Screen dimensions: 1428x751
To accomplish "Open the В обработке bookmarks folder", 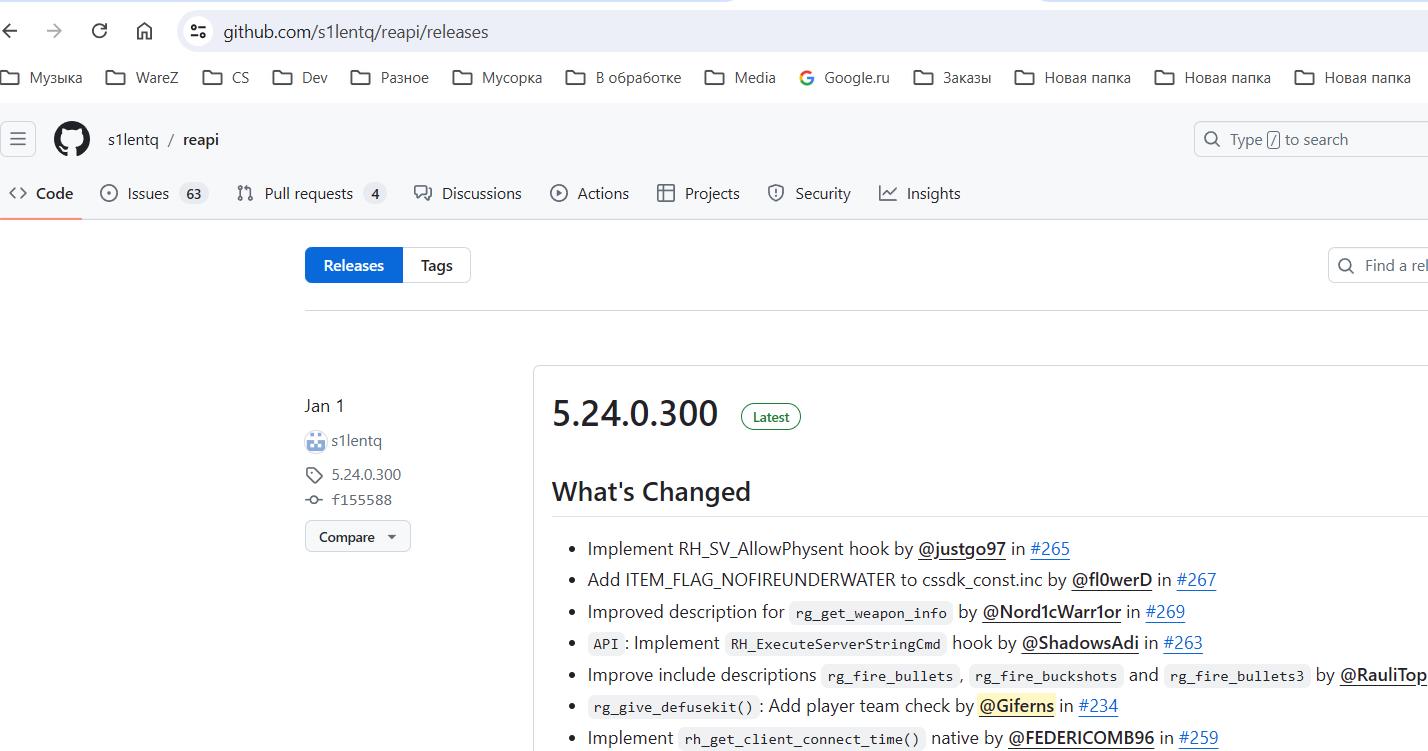I will 623,77.
